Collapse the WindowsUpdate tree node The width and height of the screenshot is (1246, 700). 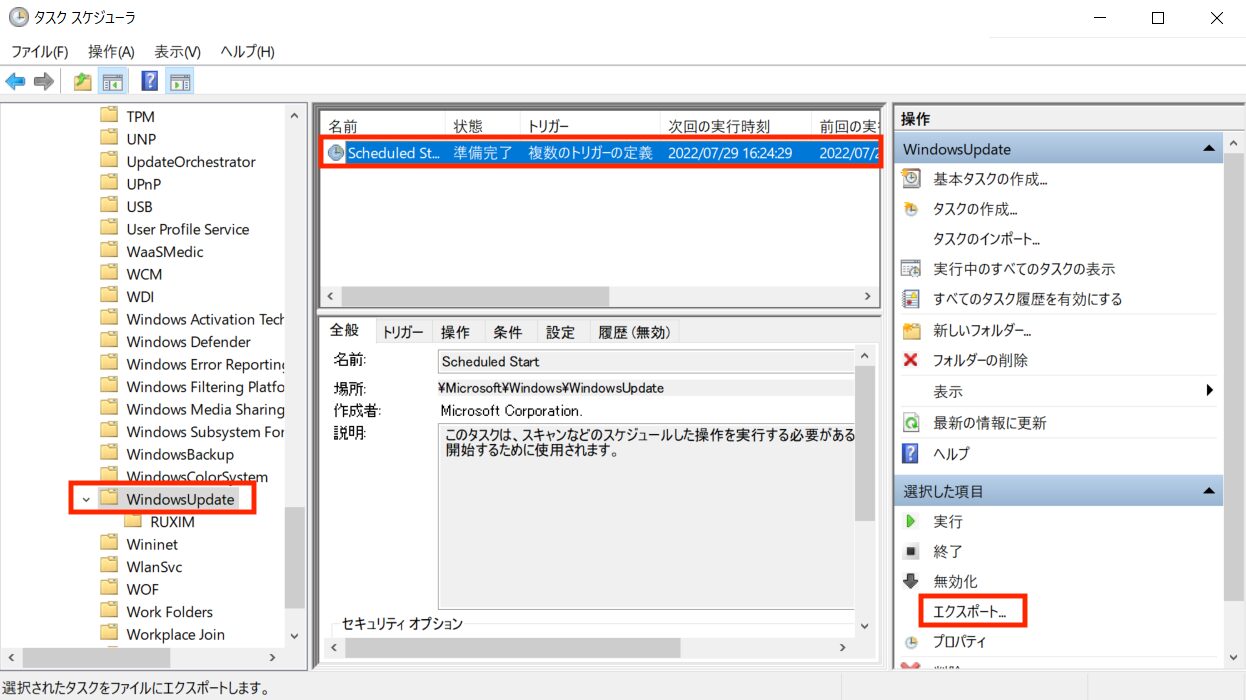point(86,498)
